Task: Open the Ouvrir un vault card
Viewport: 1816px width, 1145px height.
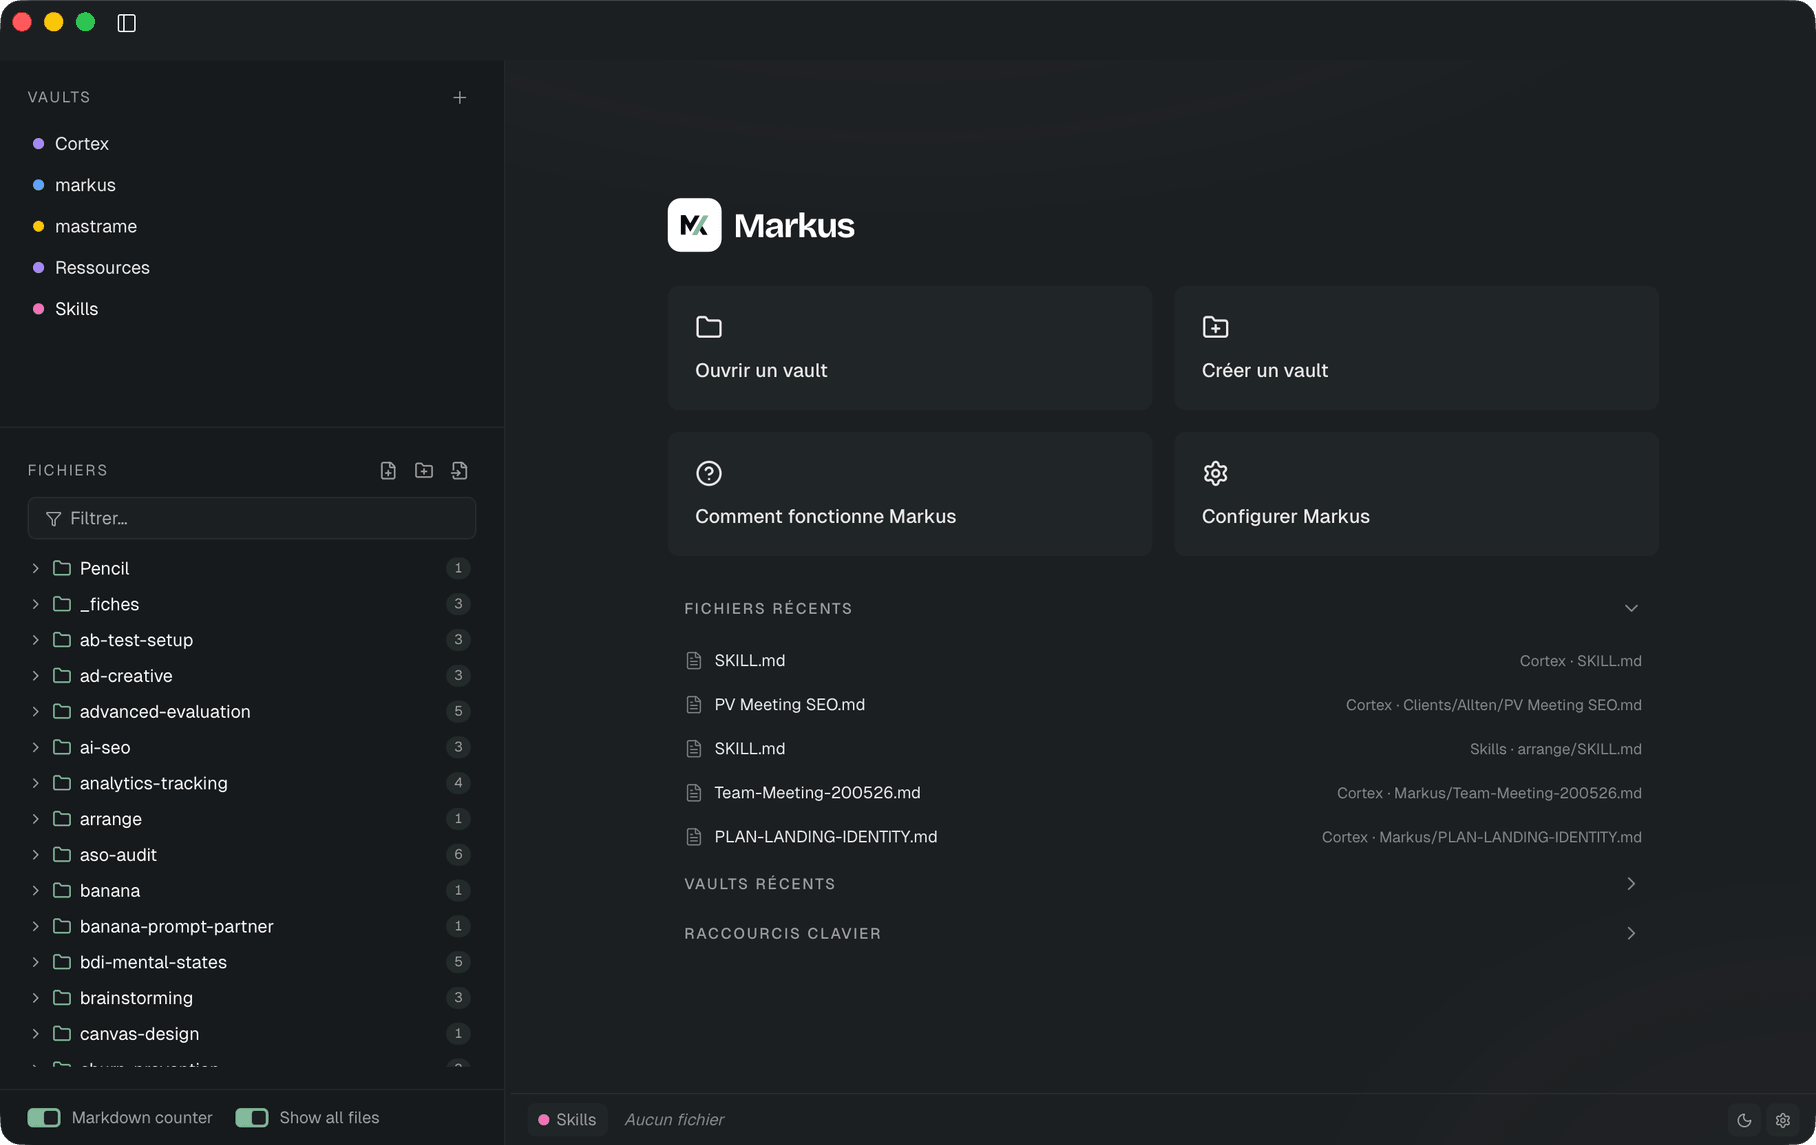Action: (910, 348)
